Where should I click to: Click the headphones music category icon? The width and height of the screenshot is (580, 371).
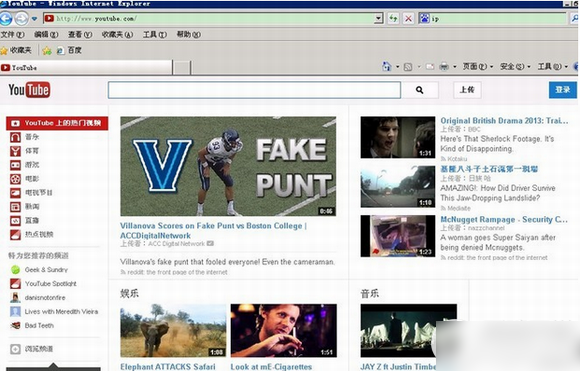[15, 137]
